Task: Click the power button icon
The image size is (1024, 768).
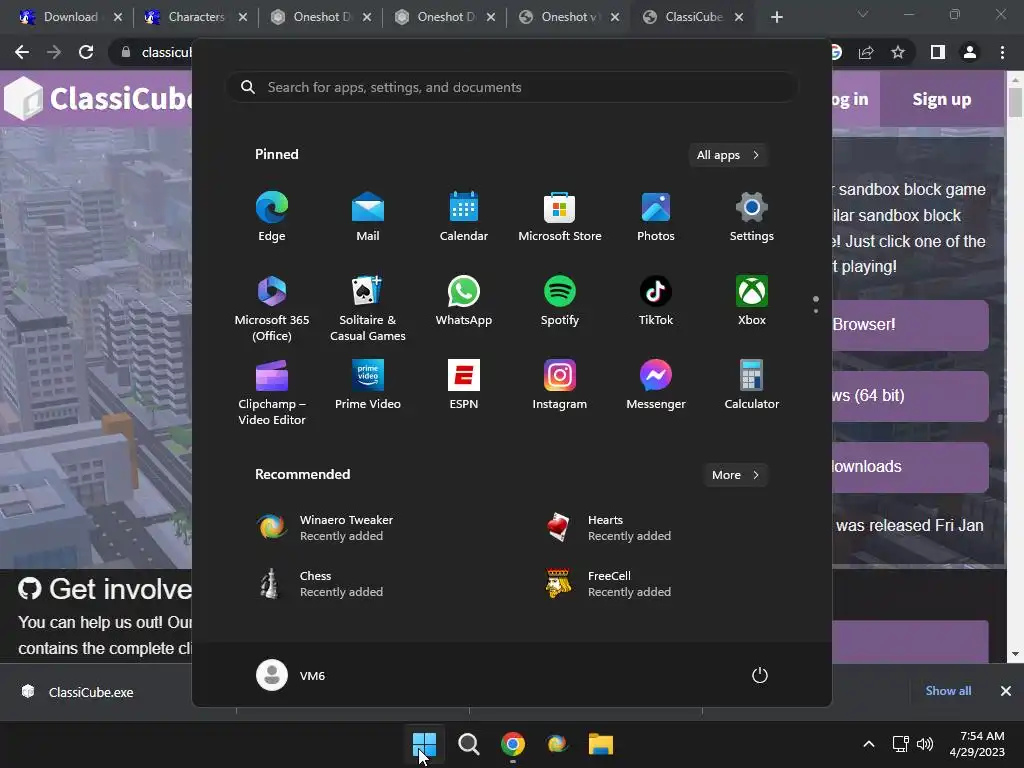Action: coord(760,675)
